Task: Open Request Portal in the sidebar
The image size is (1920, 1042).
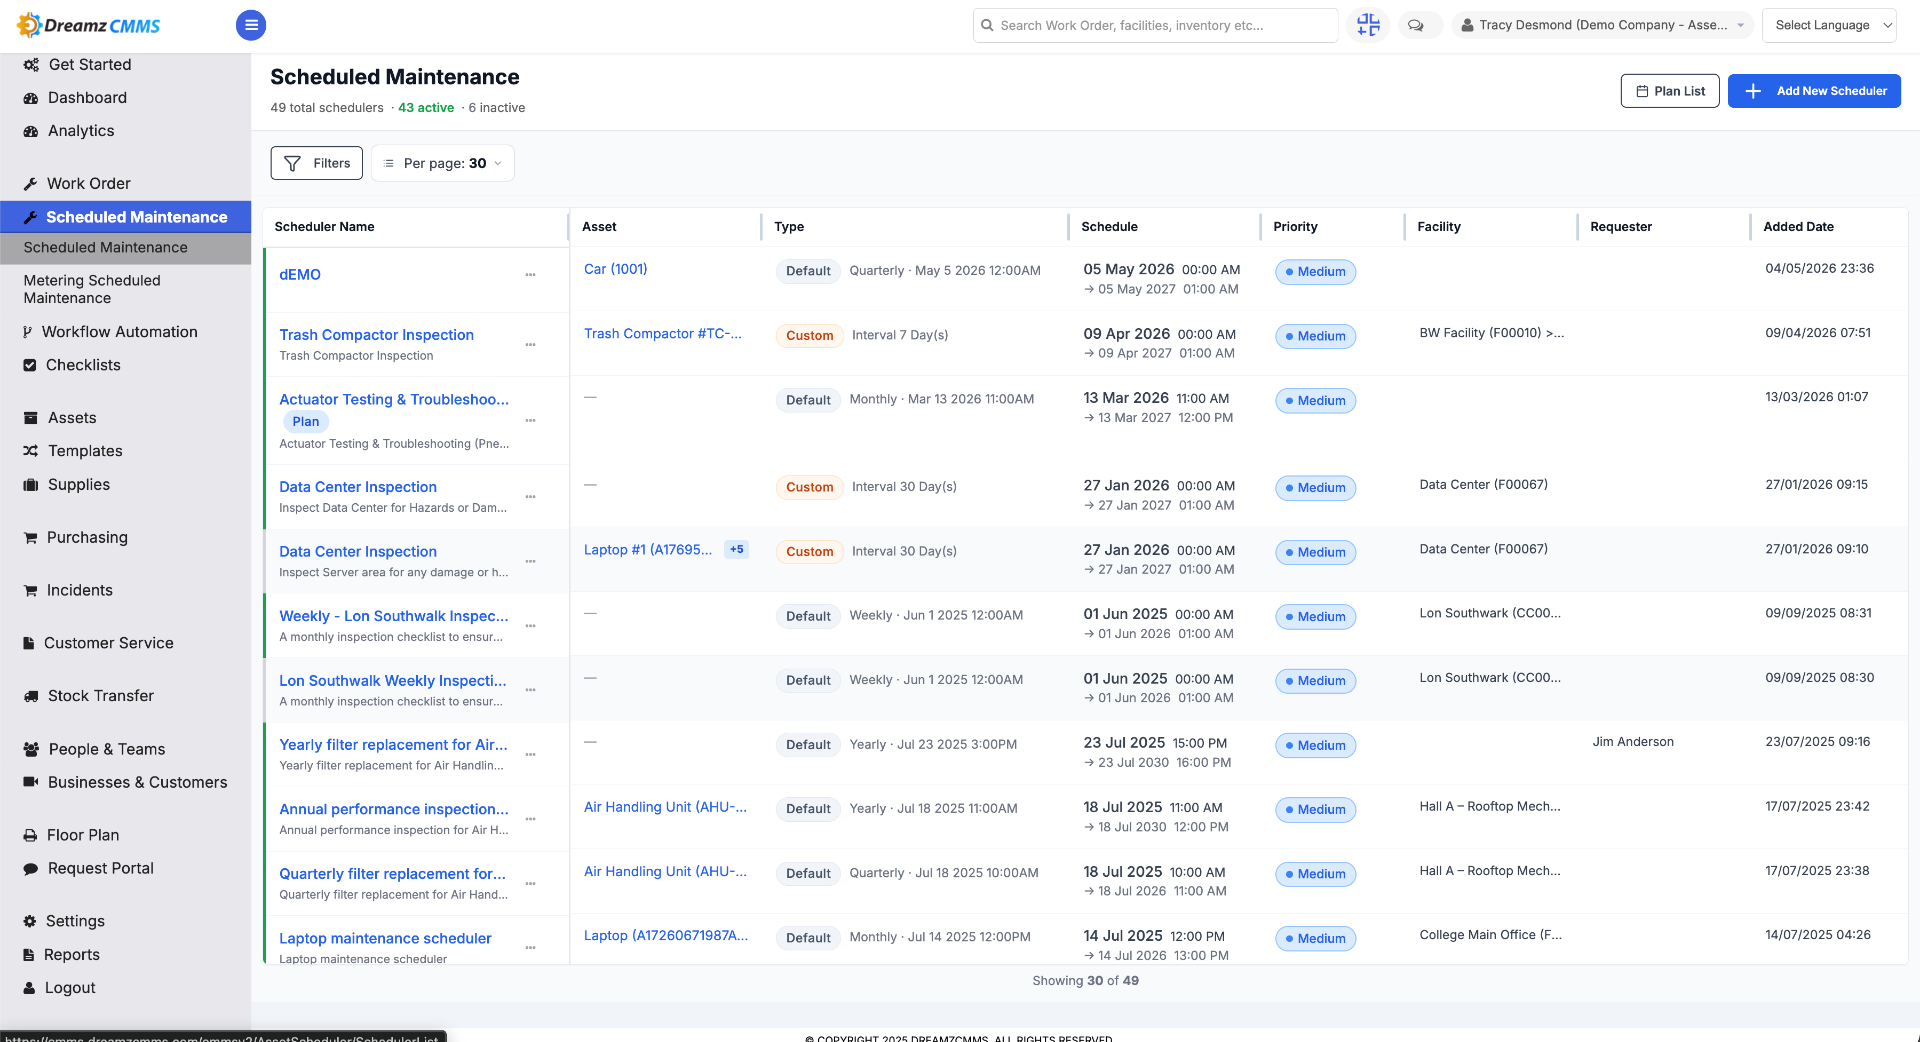Action: click(x=101, y=868)
